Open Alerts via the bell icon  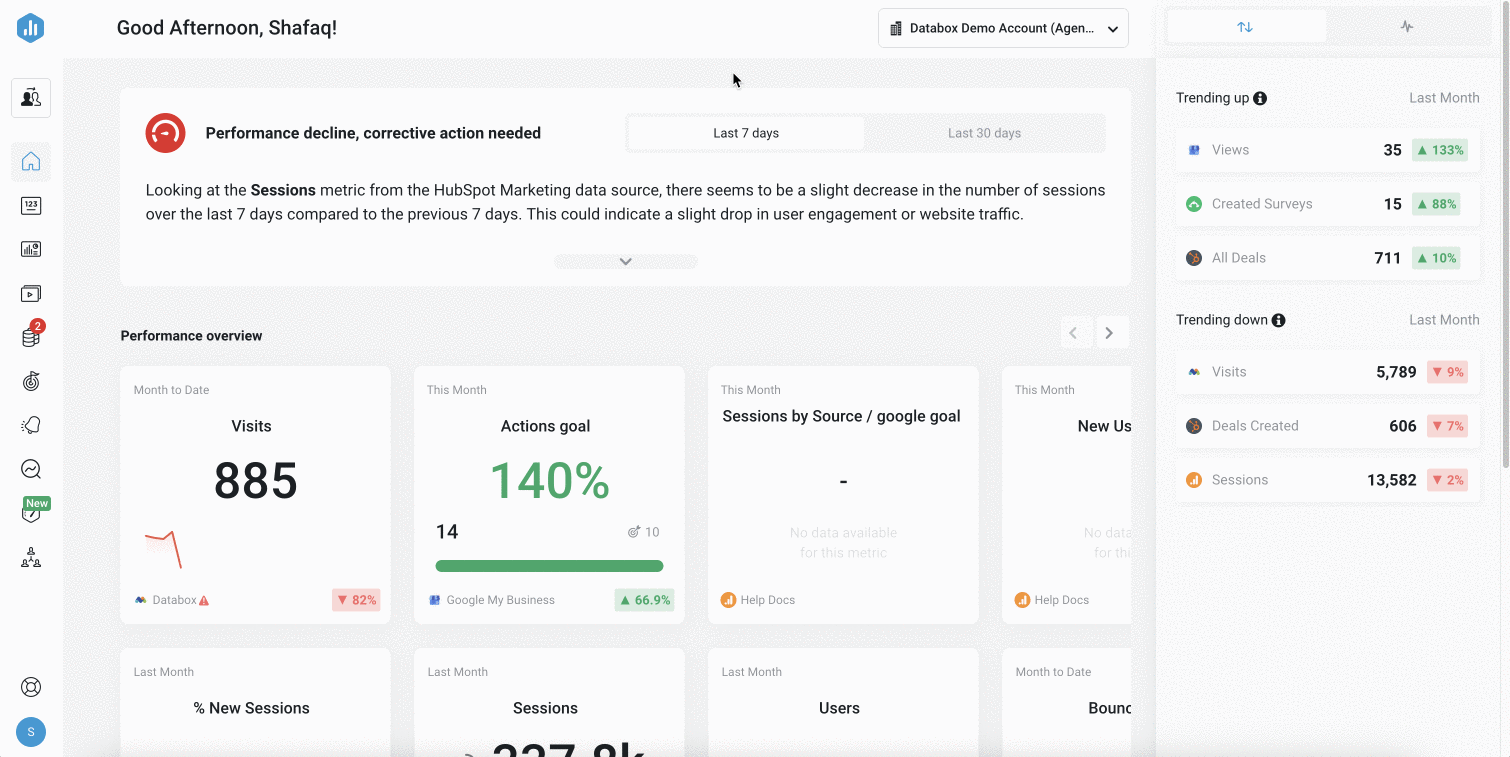[x=31, y=425]
